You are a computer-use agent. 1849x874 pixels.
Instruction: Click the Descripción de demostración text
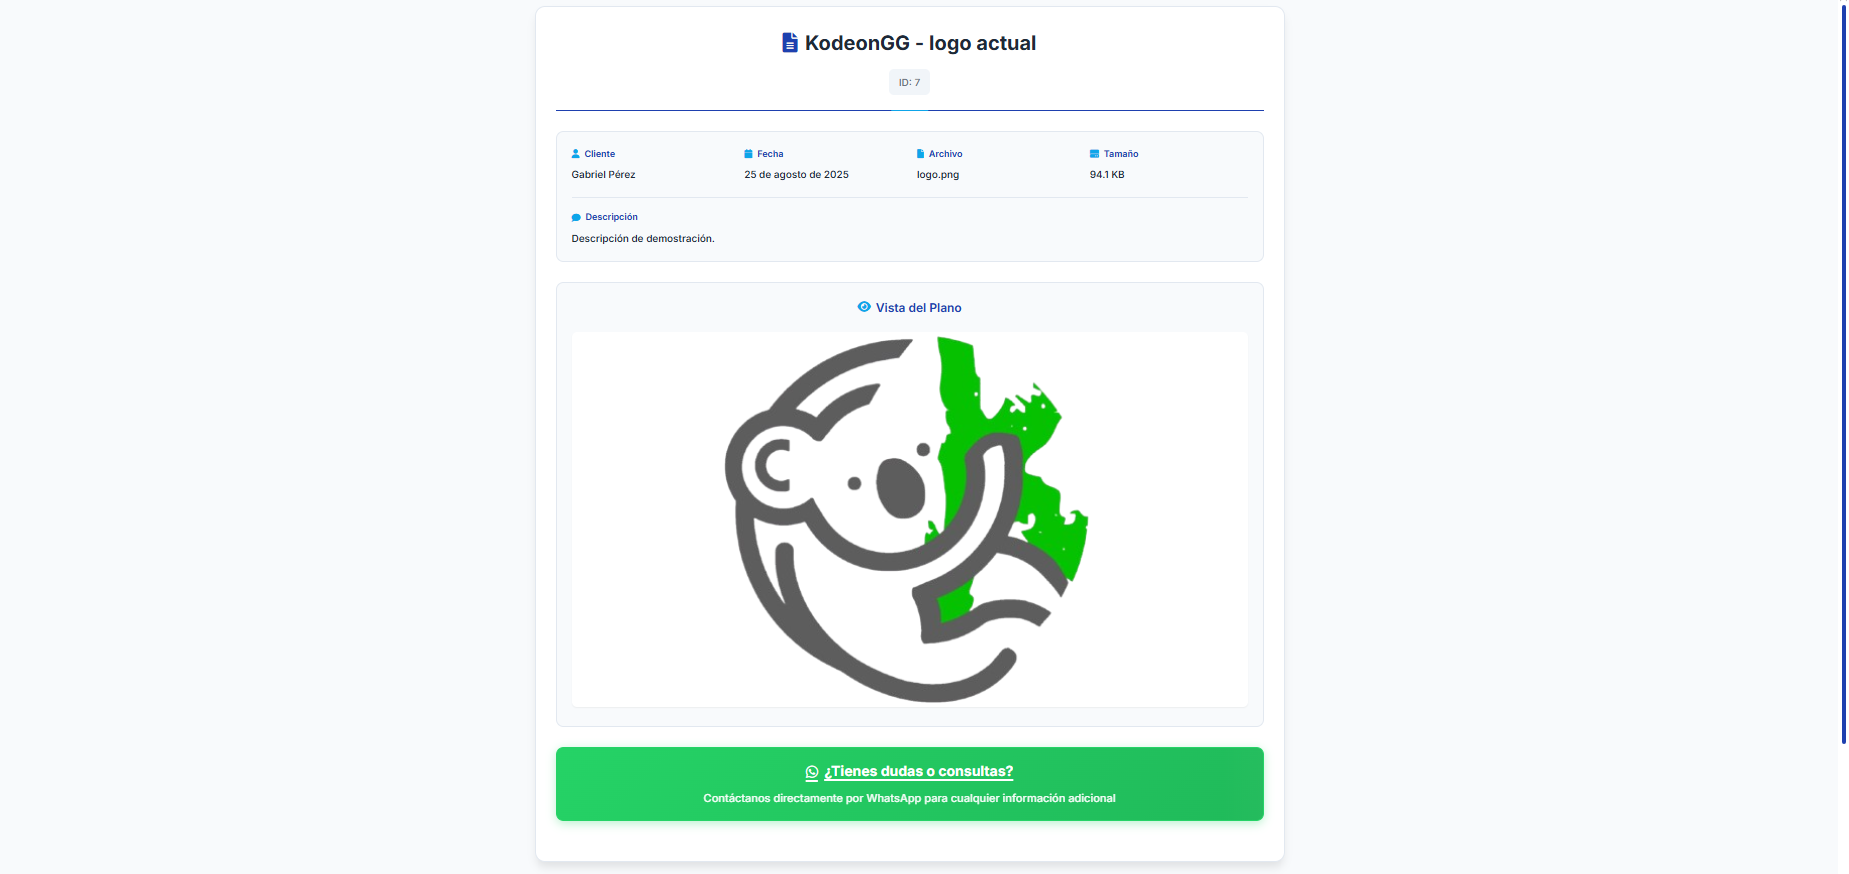pyautogui.click(x=643, y=239)
